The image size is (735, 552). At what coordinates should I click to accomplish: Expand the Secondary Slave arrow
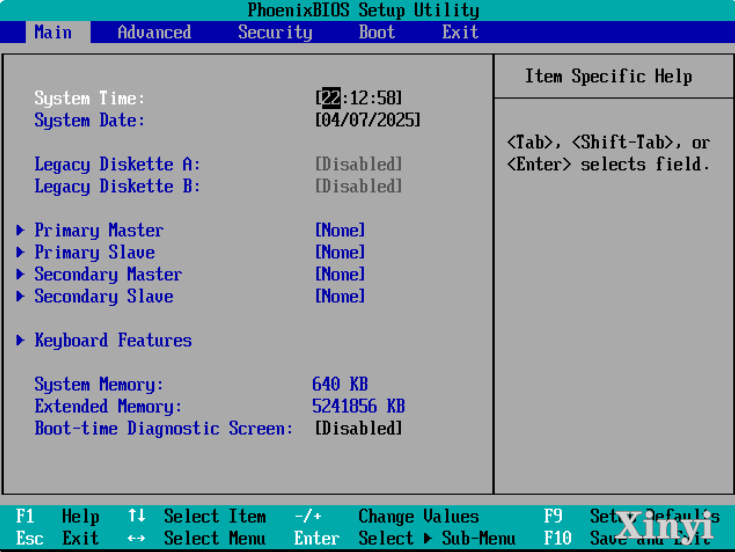(20, 296)
